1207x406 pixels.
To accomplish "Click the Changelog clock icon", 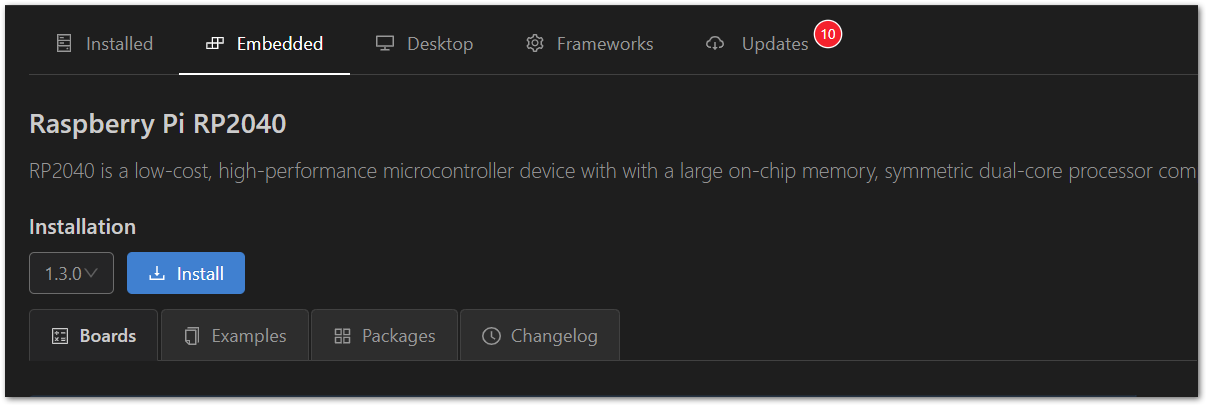I will coord(491,336).
